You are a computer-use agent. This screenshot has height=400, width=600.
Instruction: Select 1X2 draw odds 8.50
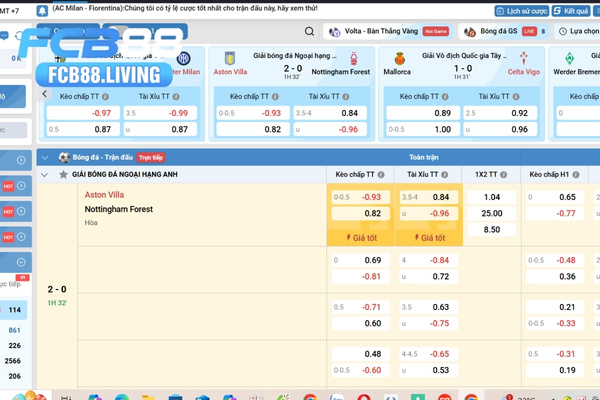tap(492, 229)
